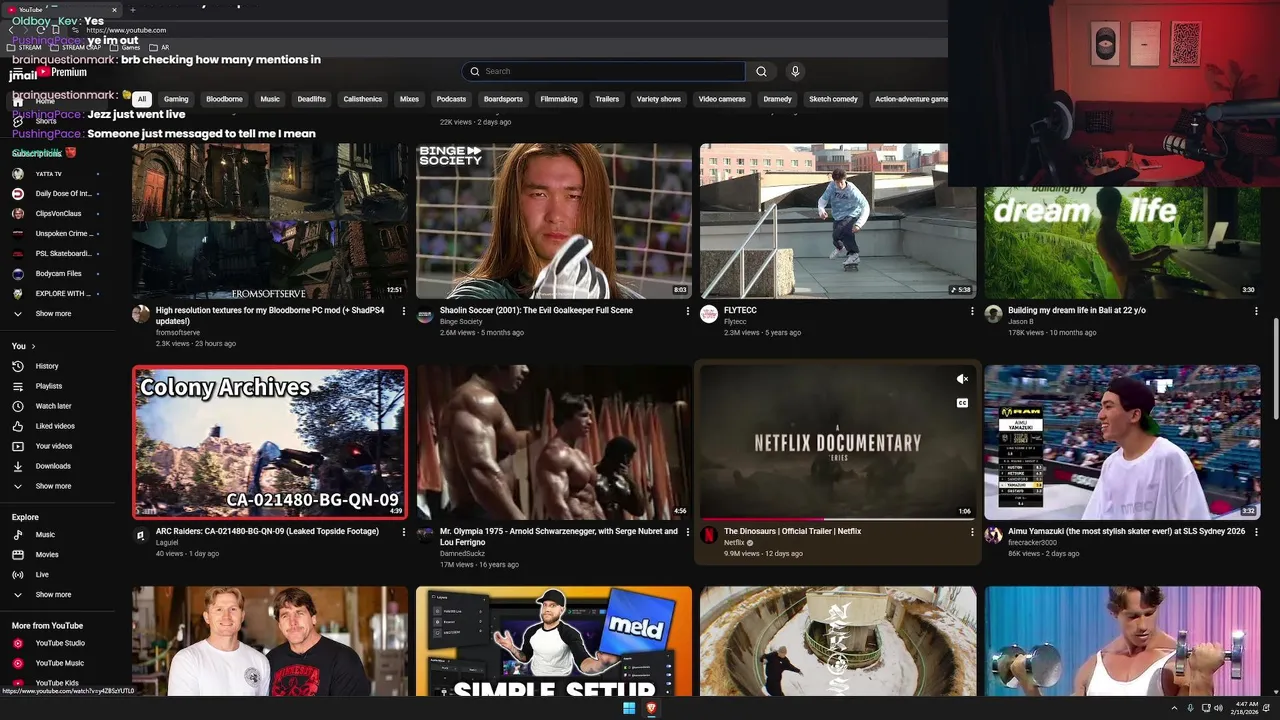Open YouTube Kids link

57,683
